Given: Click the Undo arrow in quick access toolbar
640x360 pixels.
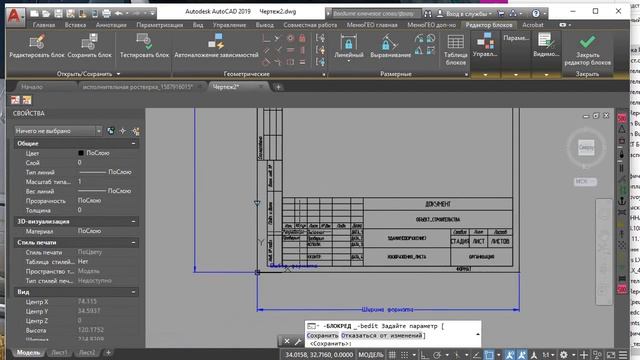Looking at the screenshot, I should coord(118,14).
